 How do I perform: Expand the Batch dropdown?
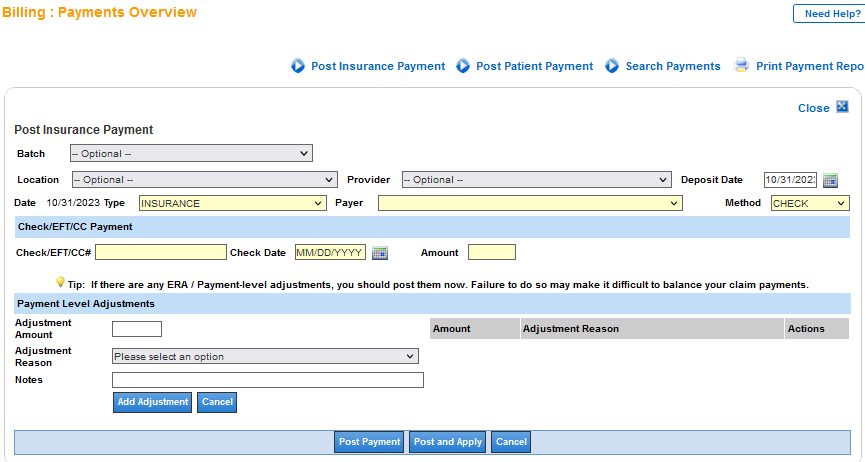(191, 154)
